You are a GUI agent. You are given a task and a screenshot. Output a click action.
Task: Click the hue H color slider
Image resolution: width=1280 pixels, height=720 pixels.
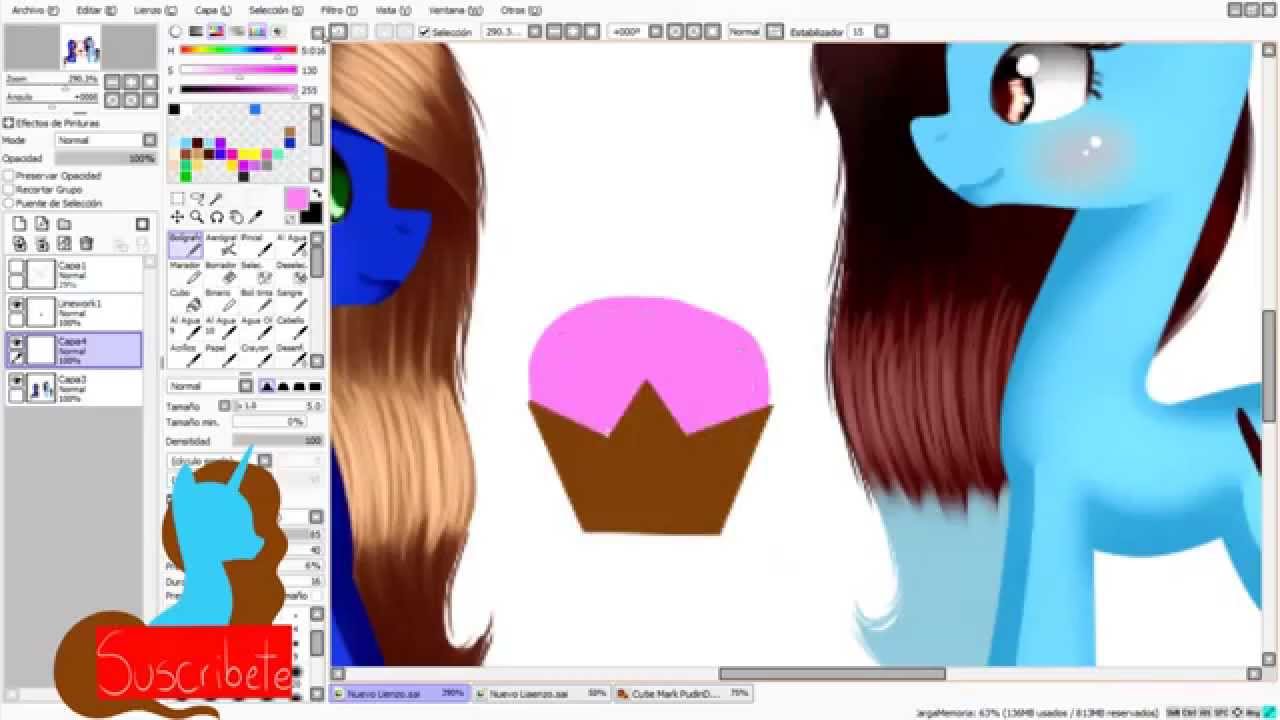tap(238, 50)
